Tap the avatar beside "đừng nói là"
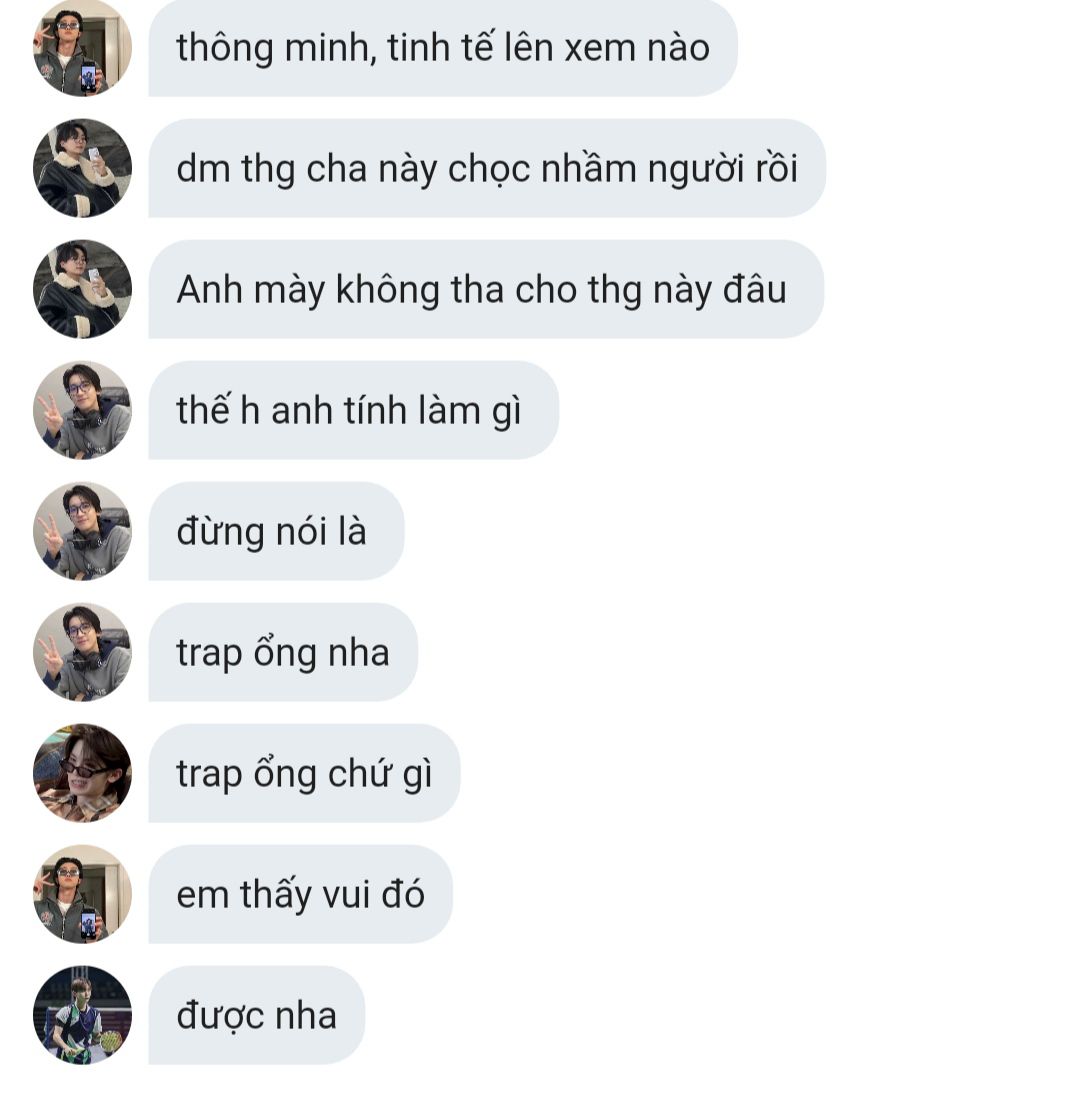The height and width of the screenshot is (1094, 1080). (x=82, y=531)
